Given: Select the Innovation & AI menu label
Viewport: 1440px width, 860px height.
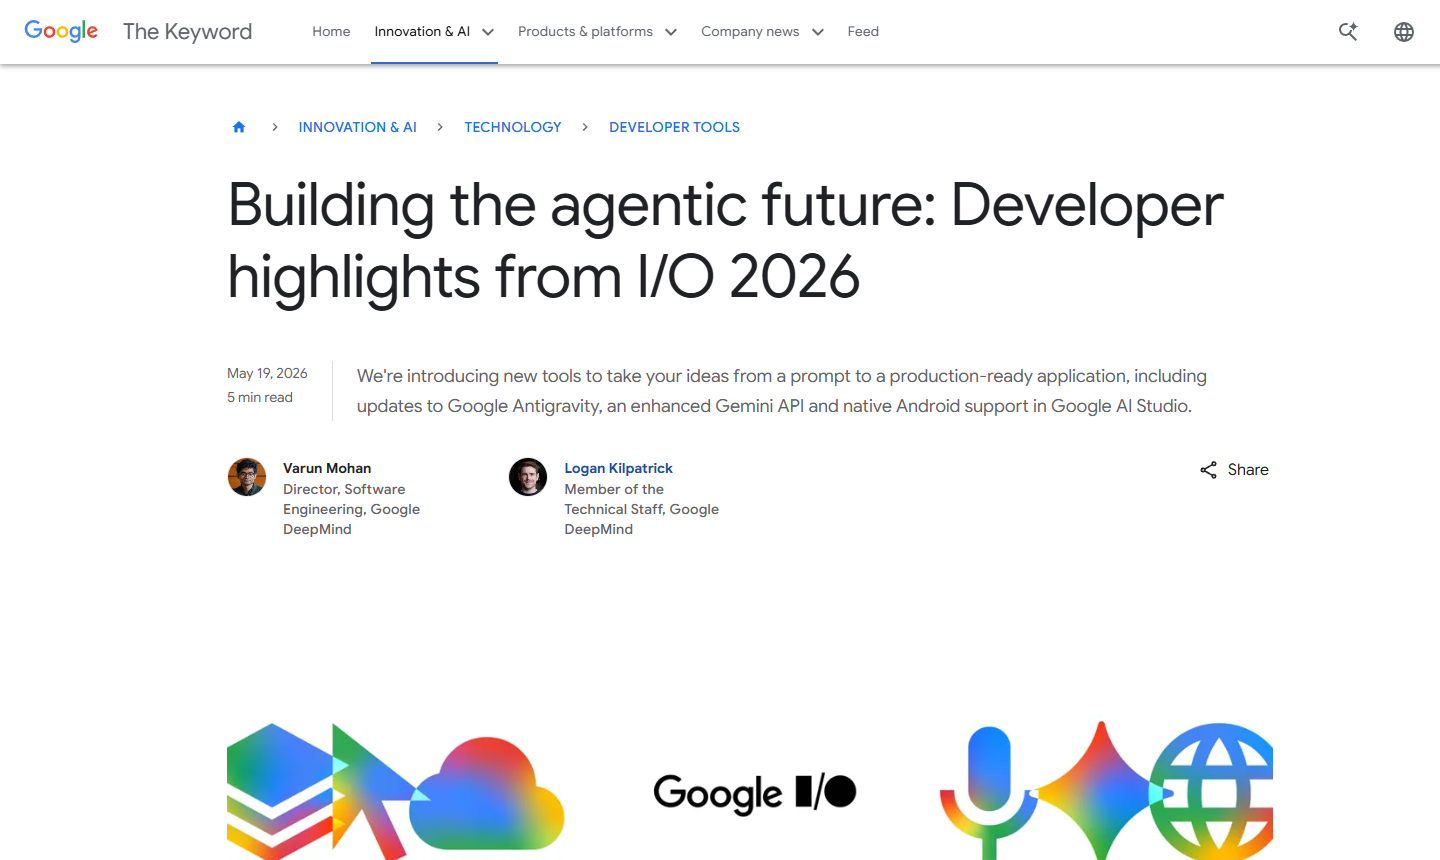Looking at the screenshot, I should click(422, 31).
